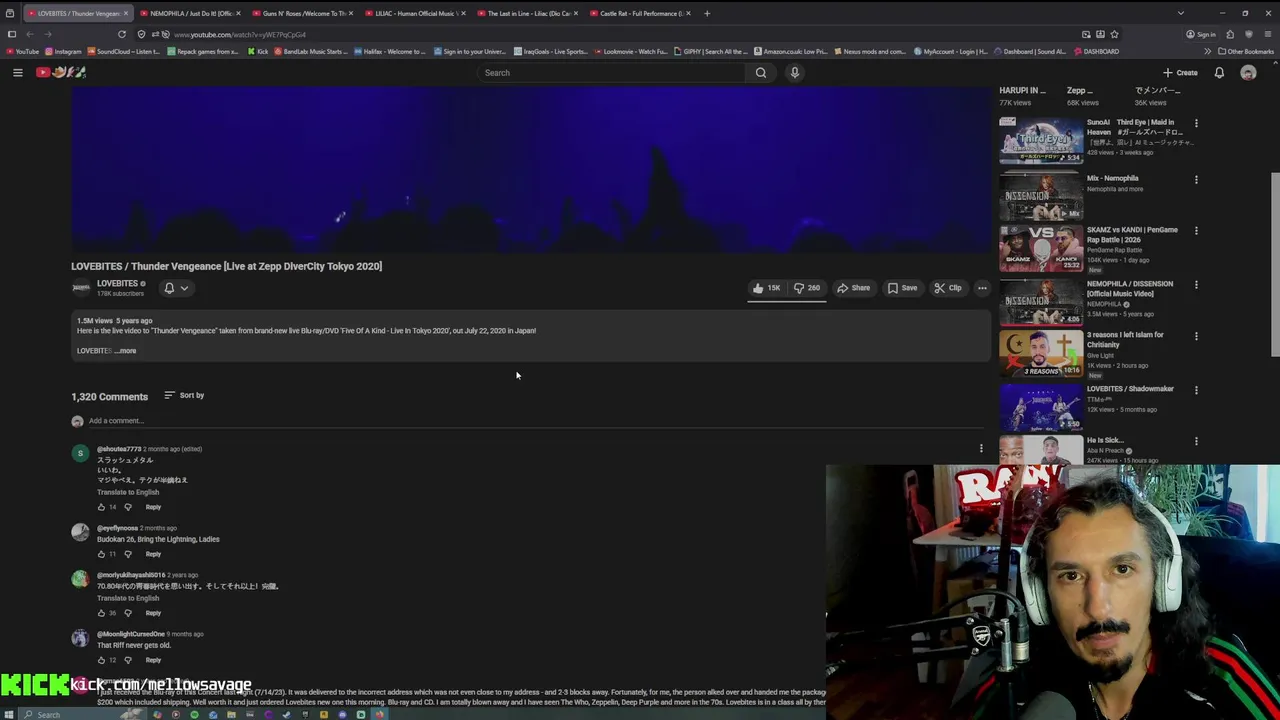Screen dimensions: 1280x720
Task: Save the video to a playlist
Action: 902,288
